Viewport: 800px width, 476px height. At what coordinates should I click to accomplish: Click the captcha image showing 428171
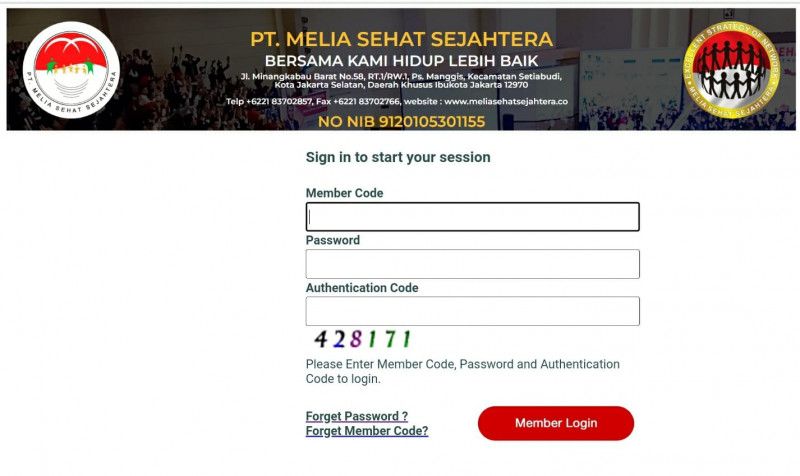(362, 339)
